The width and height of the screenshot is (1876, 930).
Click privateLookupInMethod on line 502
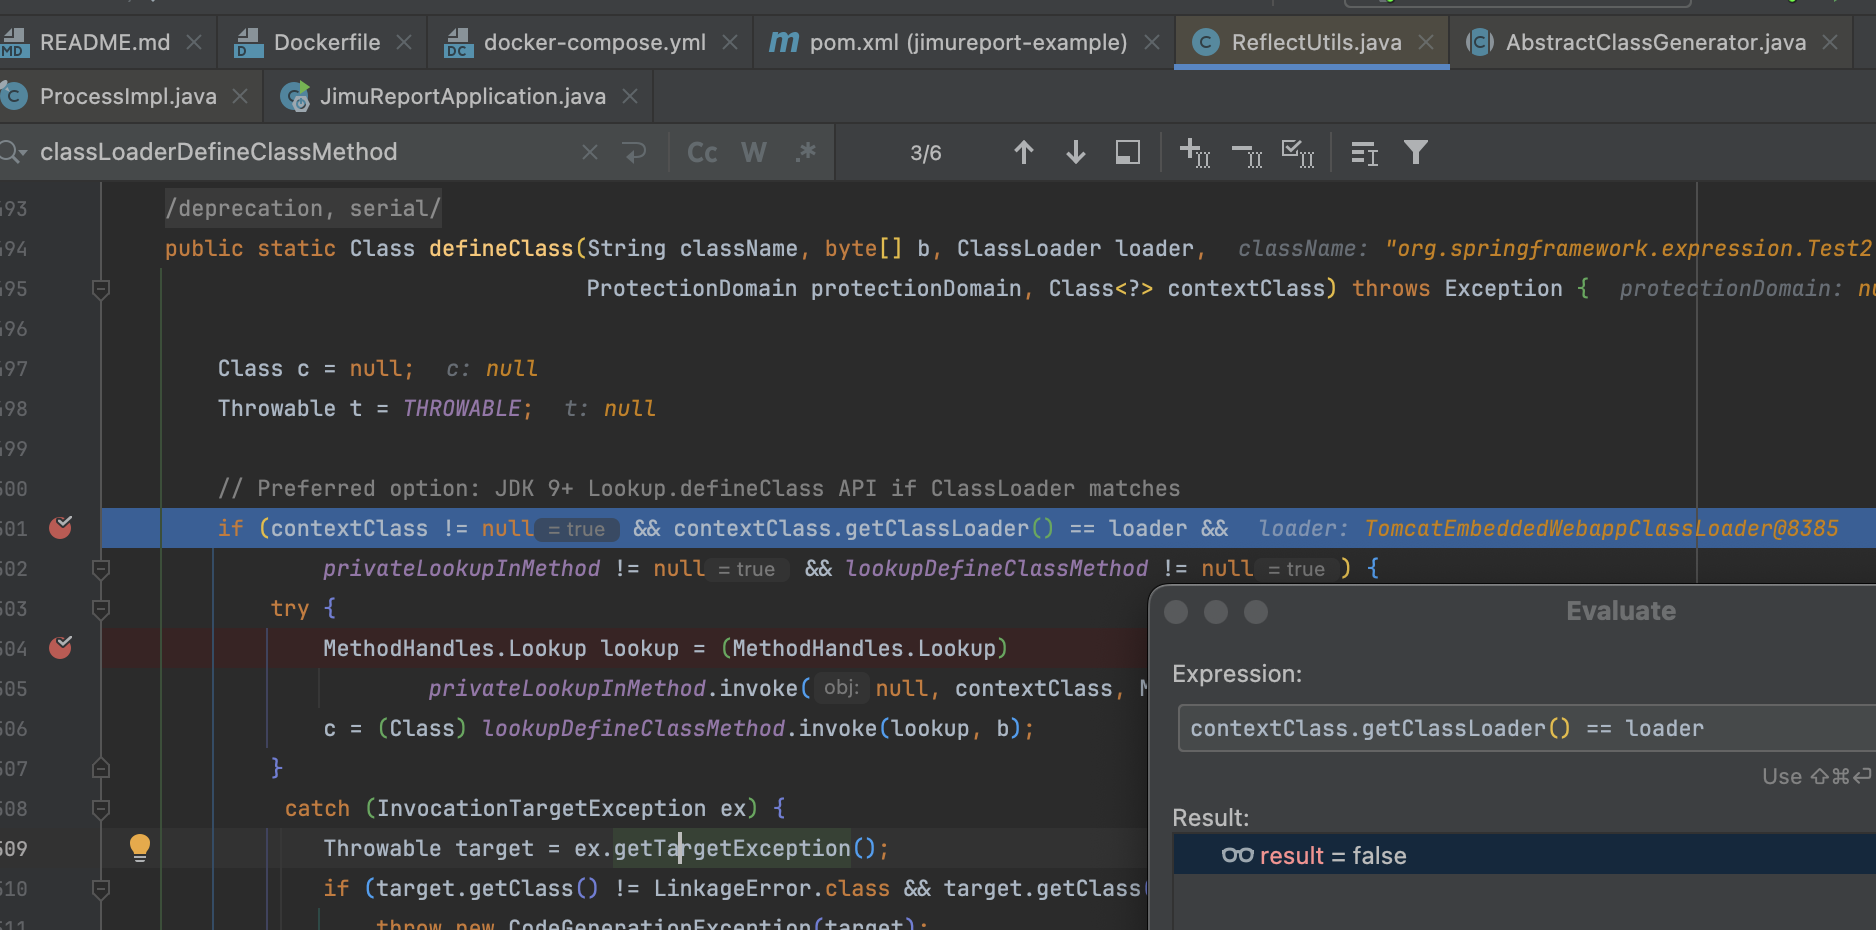pos(461,568)
